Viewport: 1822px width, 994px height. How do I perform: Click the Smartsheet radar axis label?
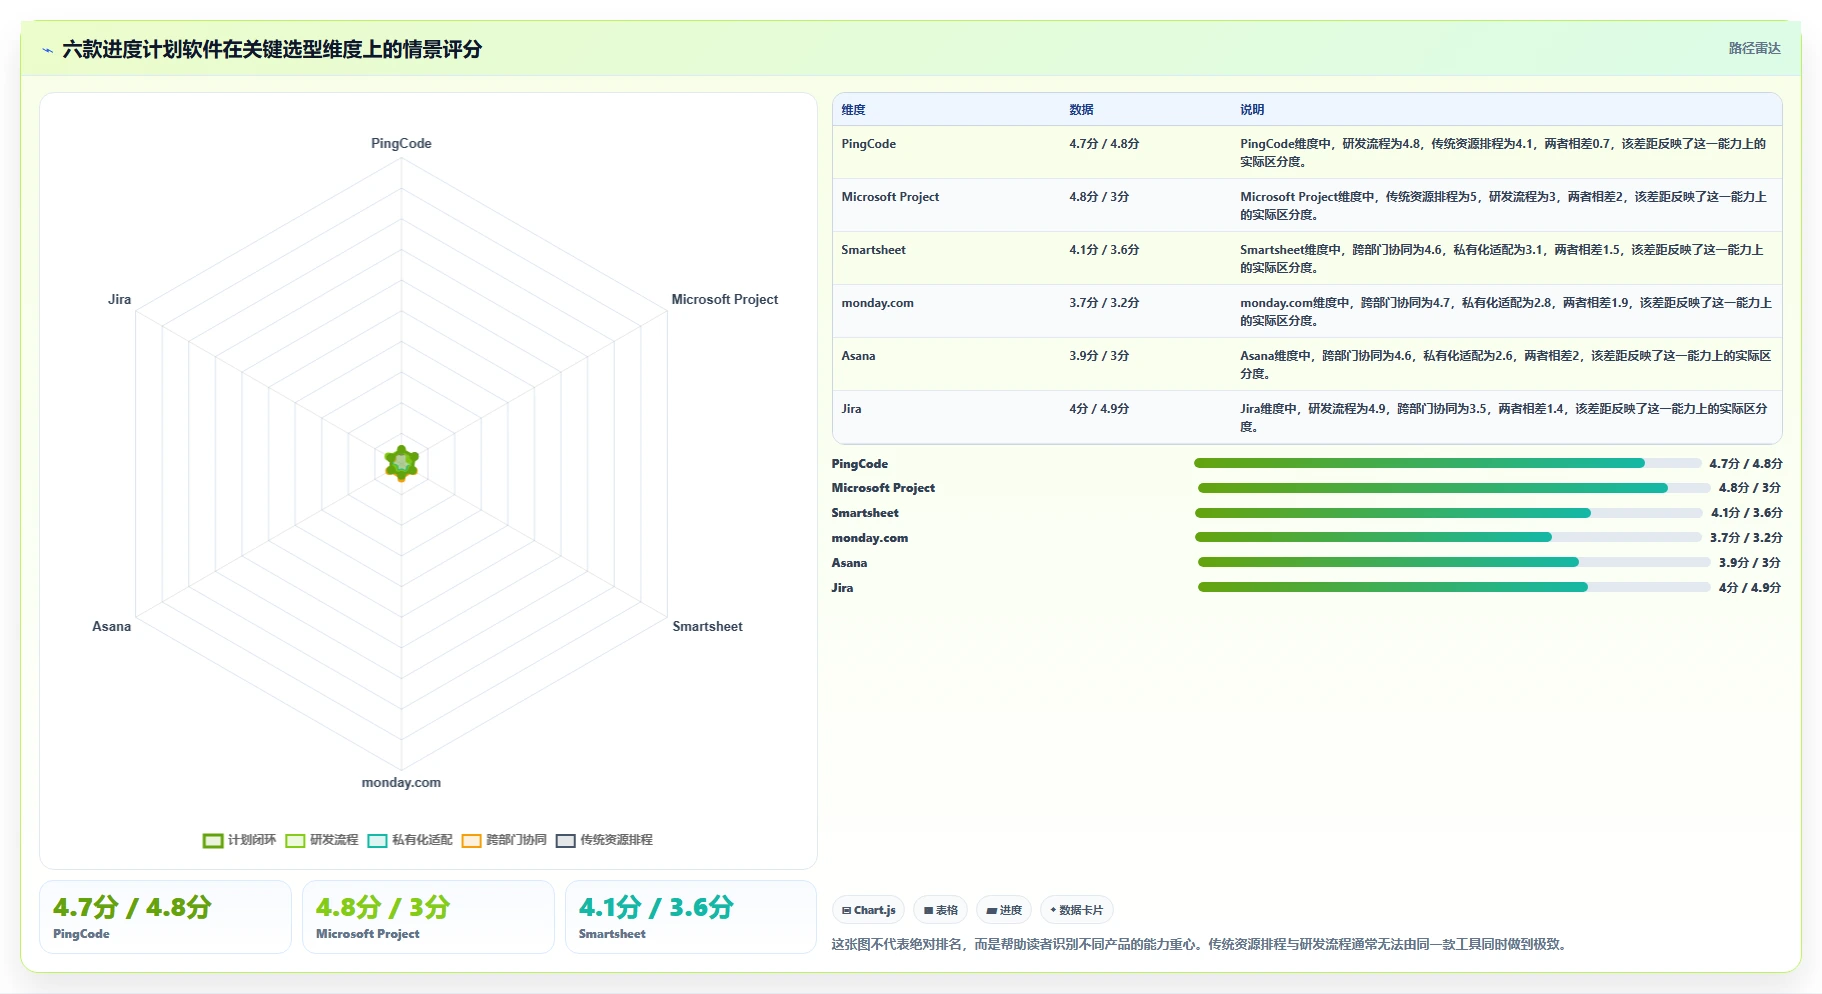tap(707, 626)
